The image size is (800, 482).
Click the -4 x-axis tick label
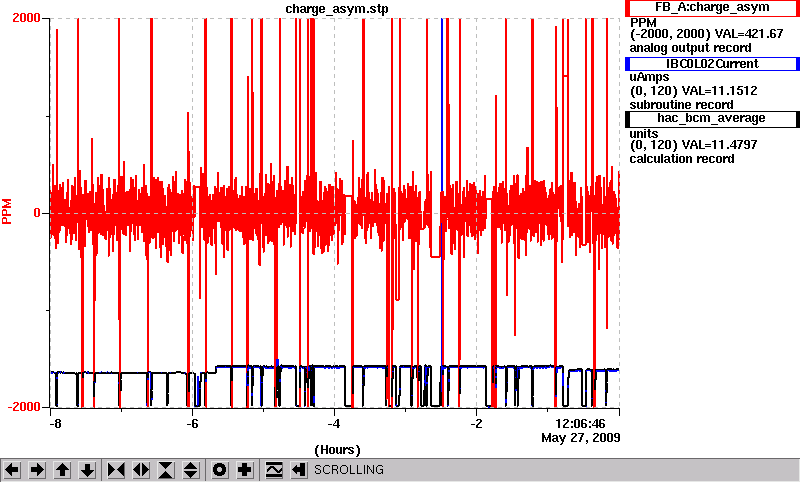coord(333,424)
